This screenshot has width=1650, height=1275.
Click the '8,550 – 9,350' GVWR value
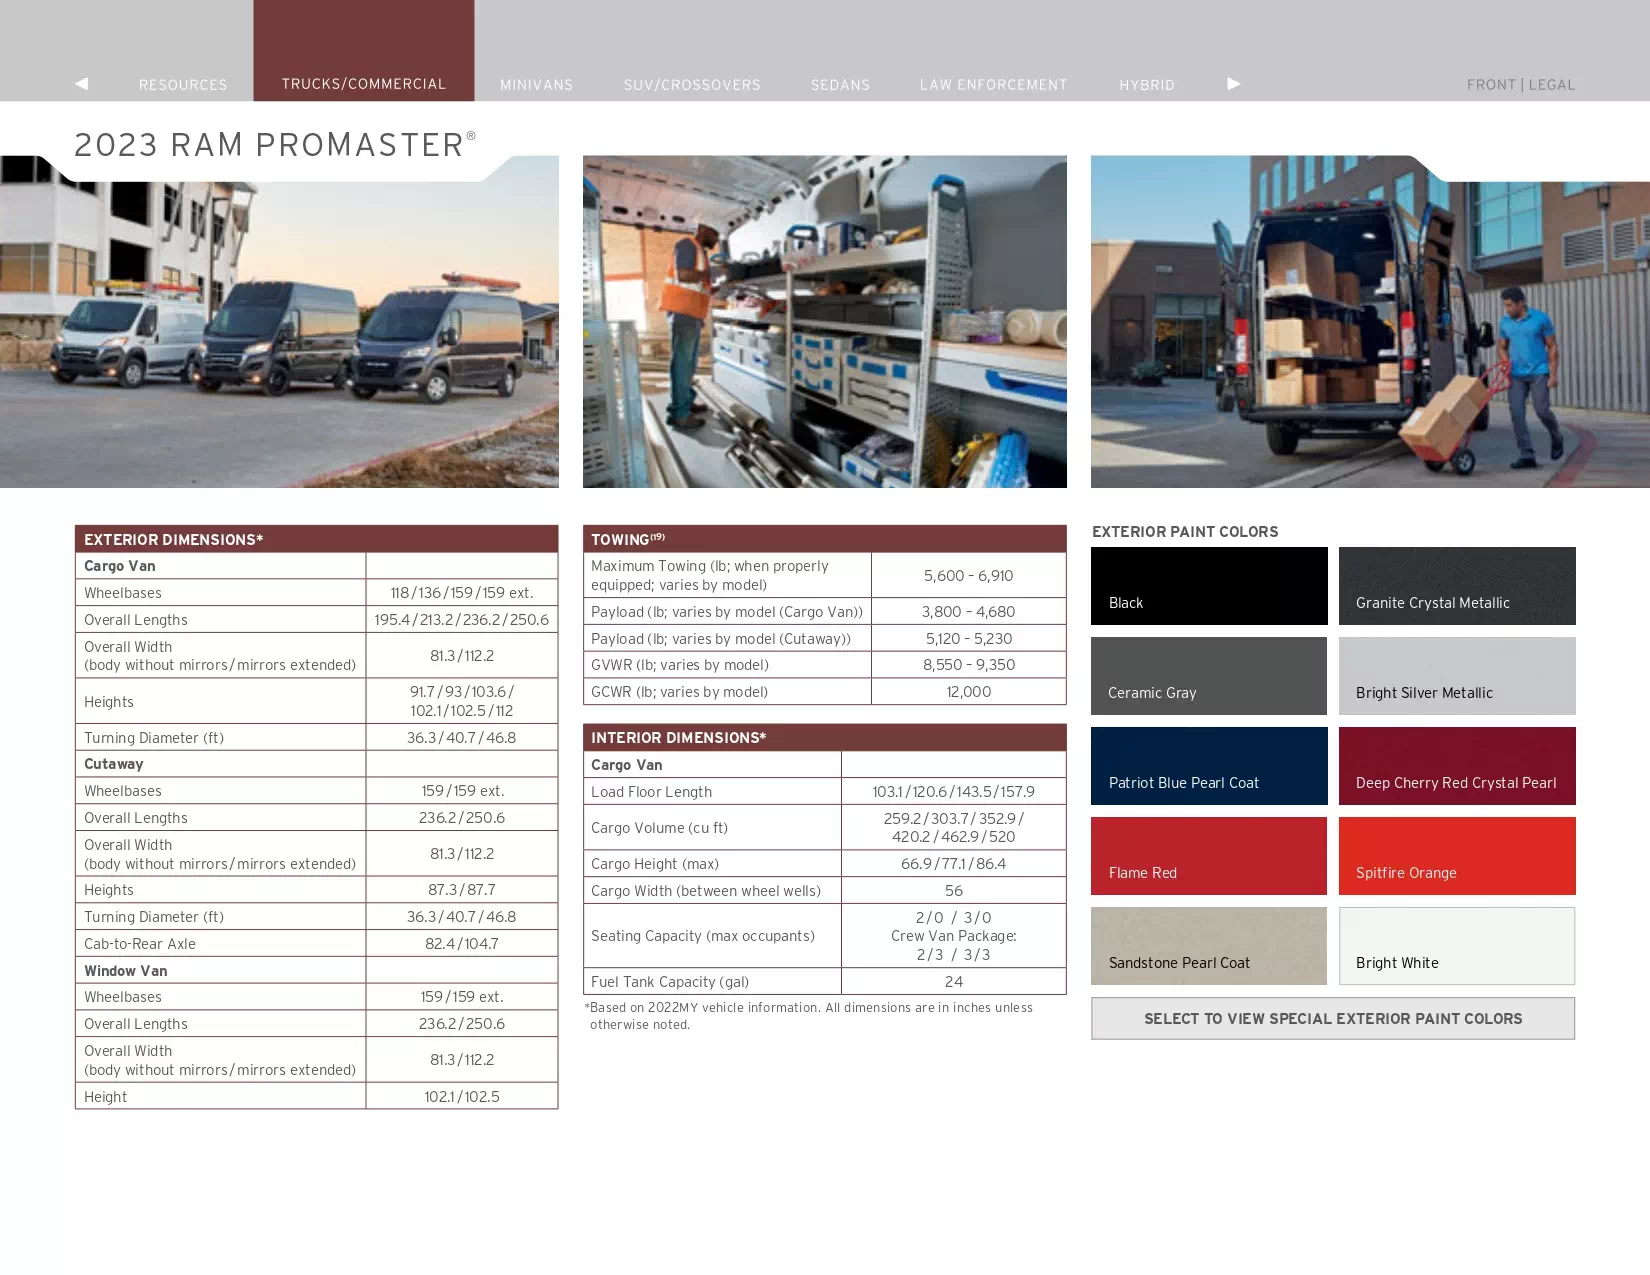pos(969,665)
